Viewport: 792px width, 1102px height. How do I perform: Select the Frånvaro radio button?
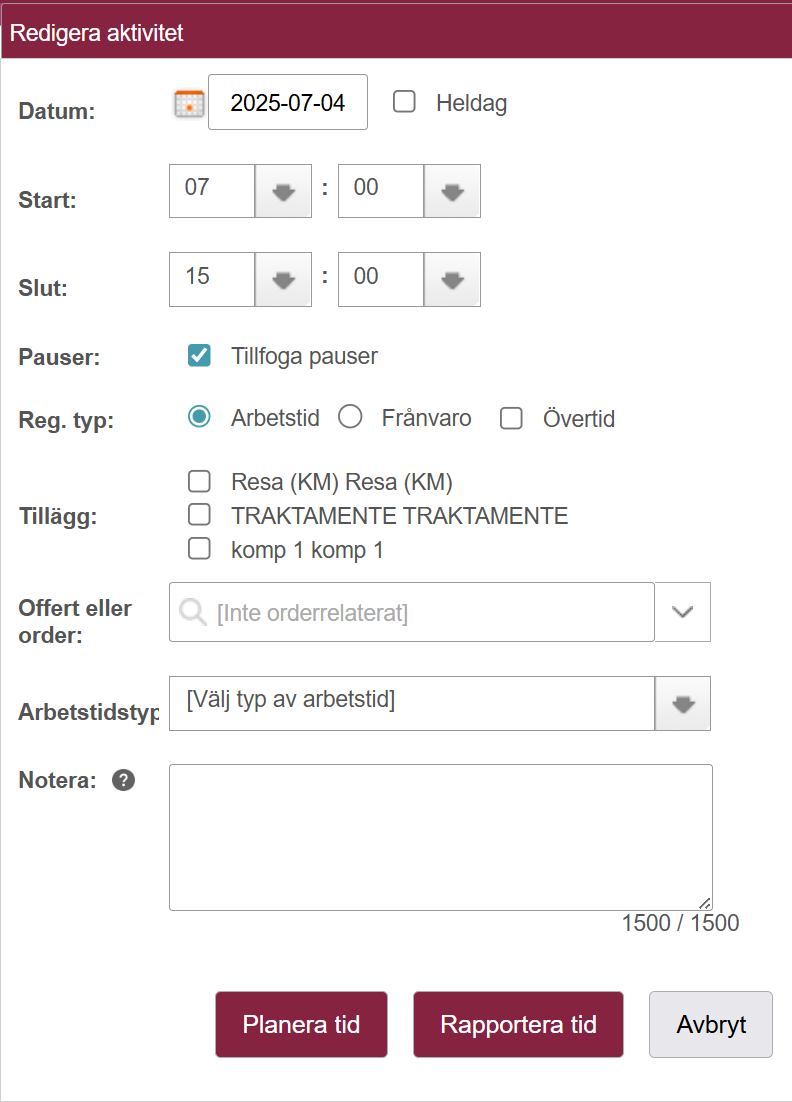click(x=350, y=417)
